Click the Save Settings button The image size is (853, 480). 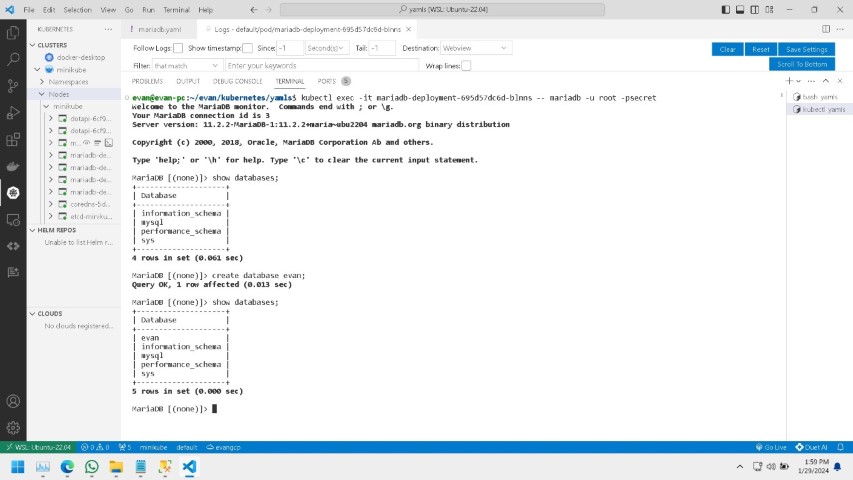click(807, 49)
